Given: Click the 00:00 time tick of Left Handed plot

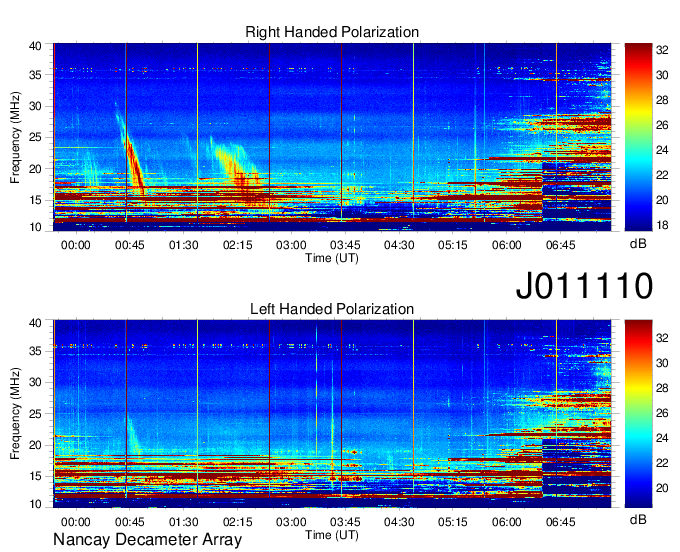Looking at the screenshot, I should pos(75,522).
